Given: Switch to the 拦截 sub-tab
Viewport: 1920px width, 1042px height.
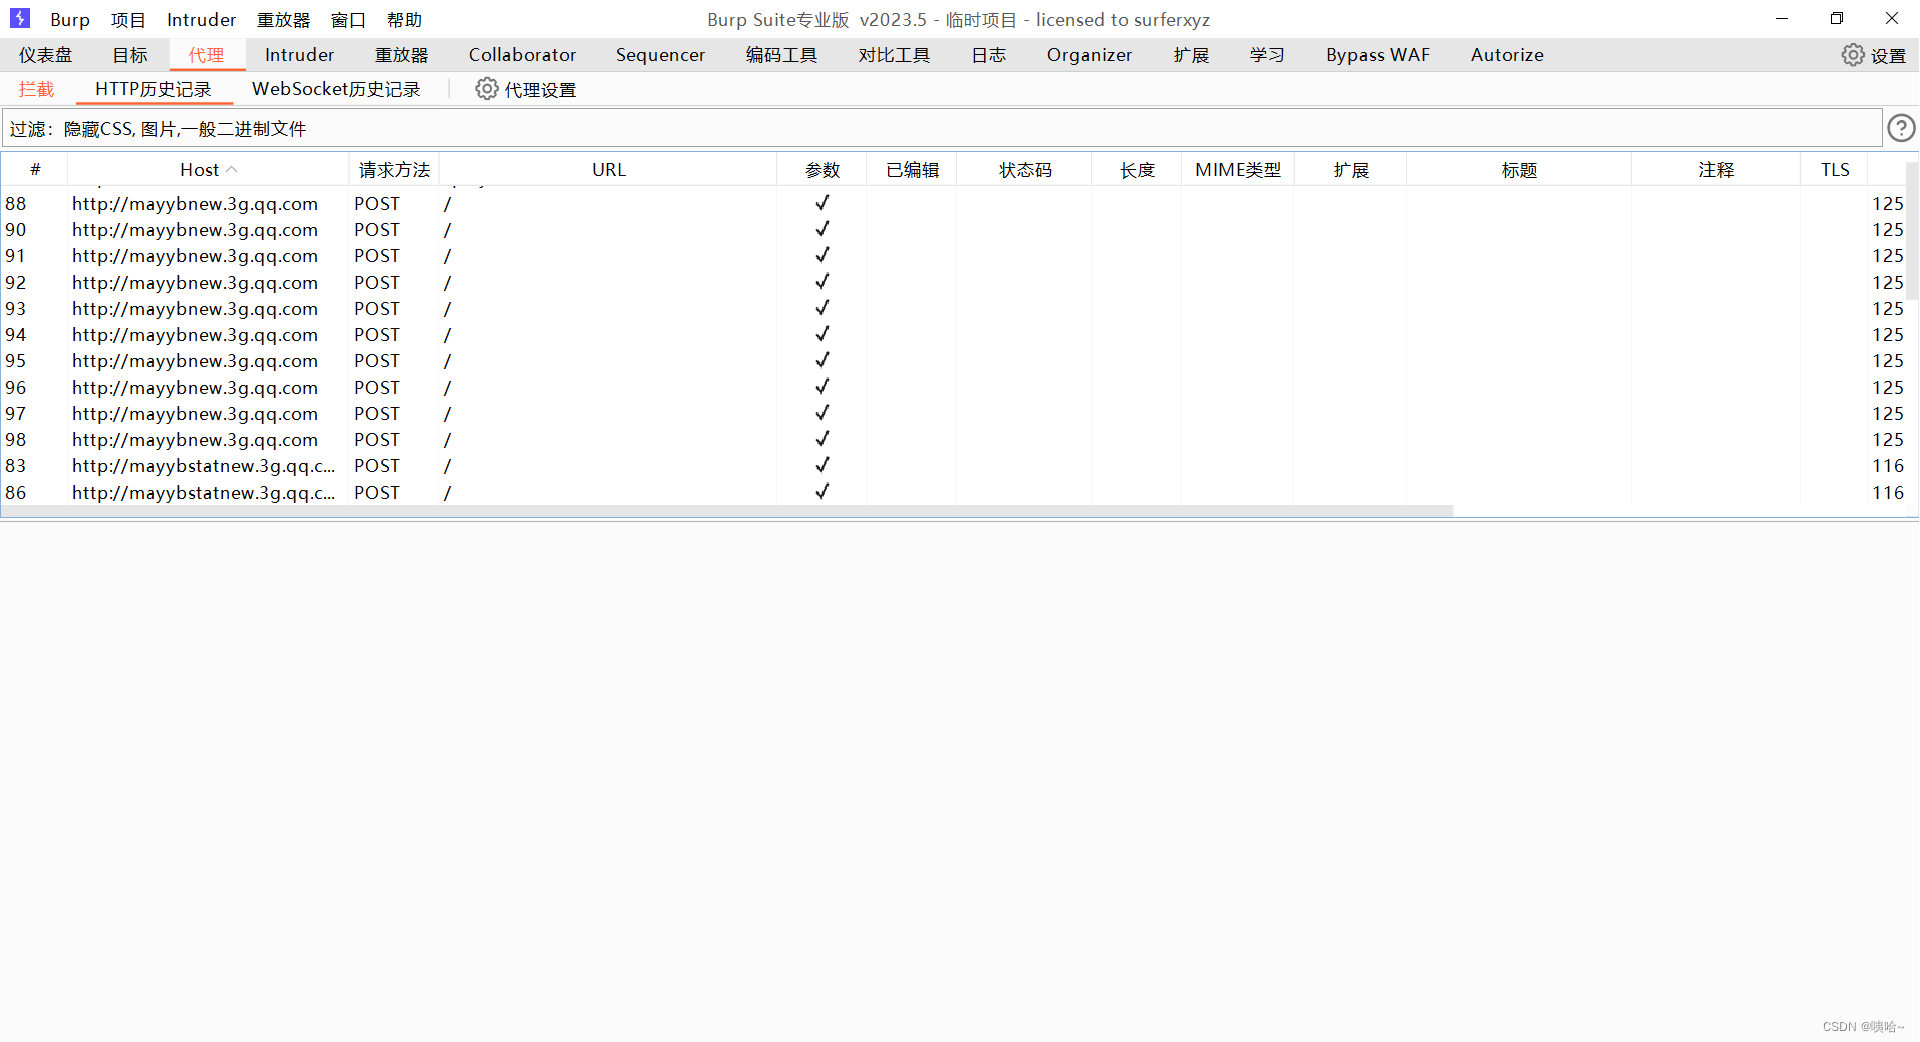Looking at the screenshot, I should [x=37, y=89].
